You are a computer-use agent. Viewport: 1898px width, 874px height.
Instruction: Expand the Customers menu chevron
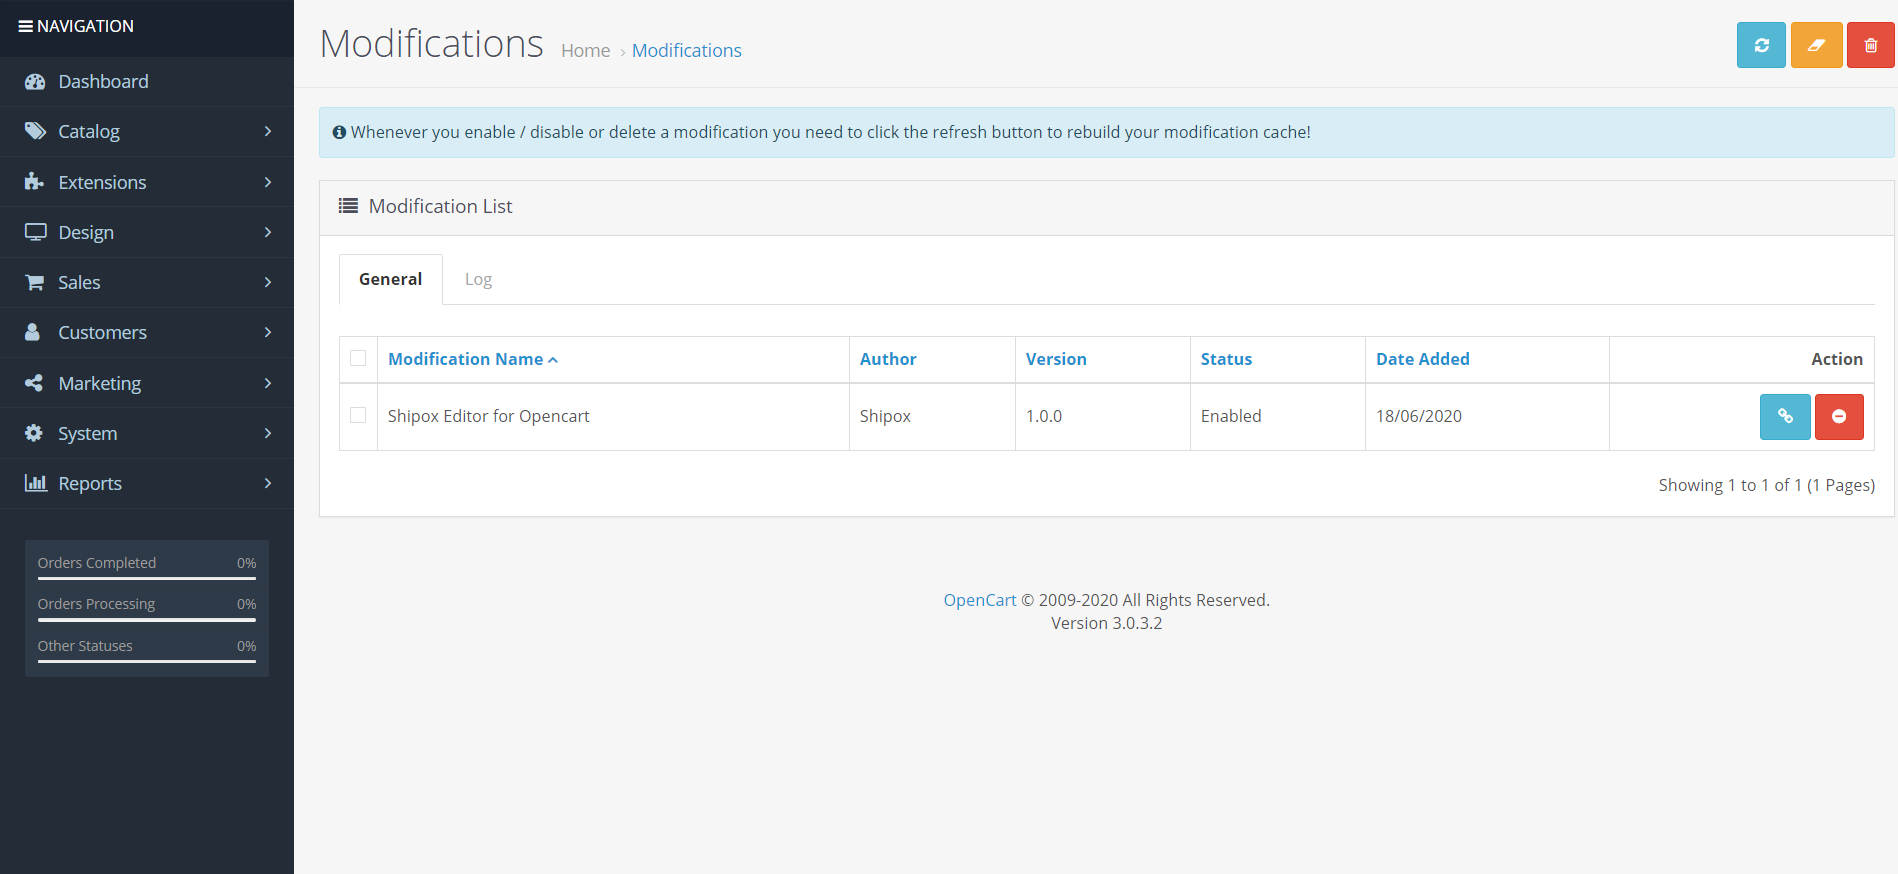click(x=268, y=332)
